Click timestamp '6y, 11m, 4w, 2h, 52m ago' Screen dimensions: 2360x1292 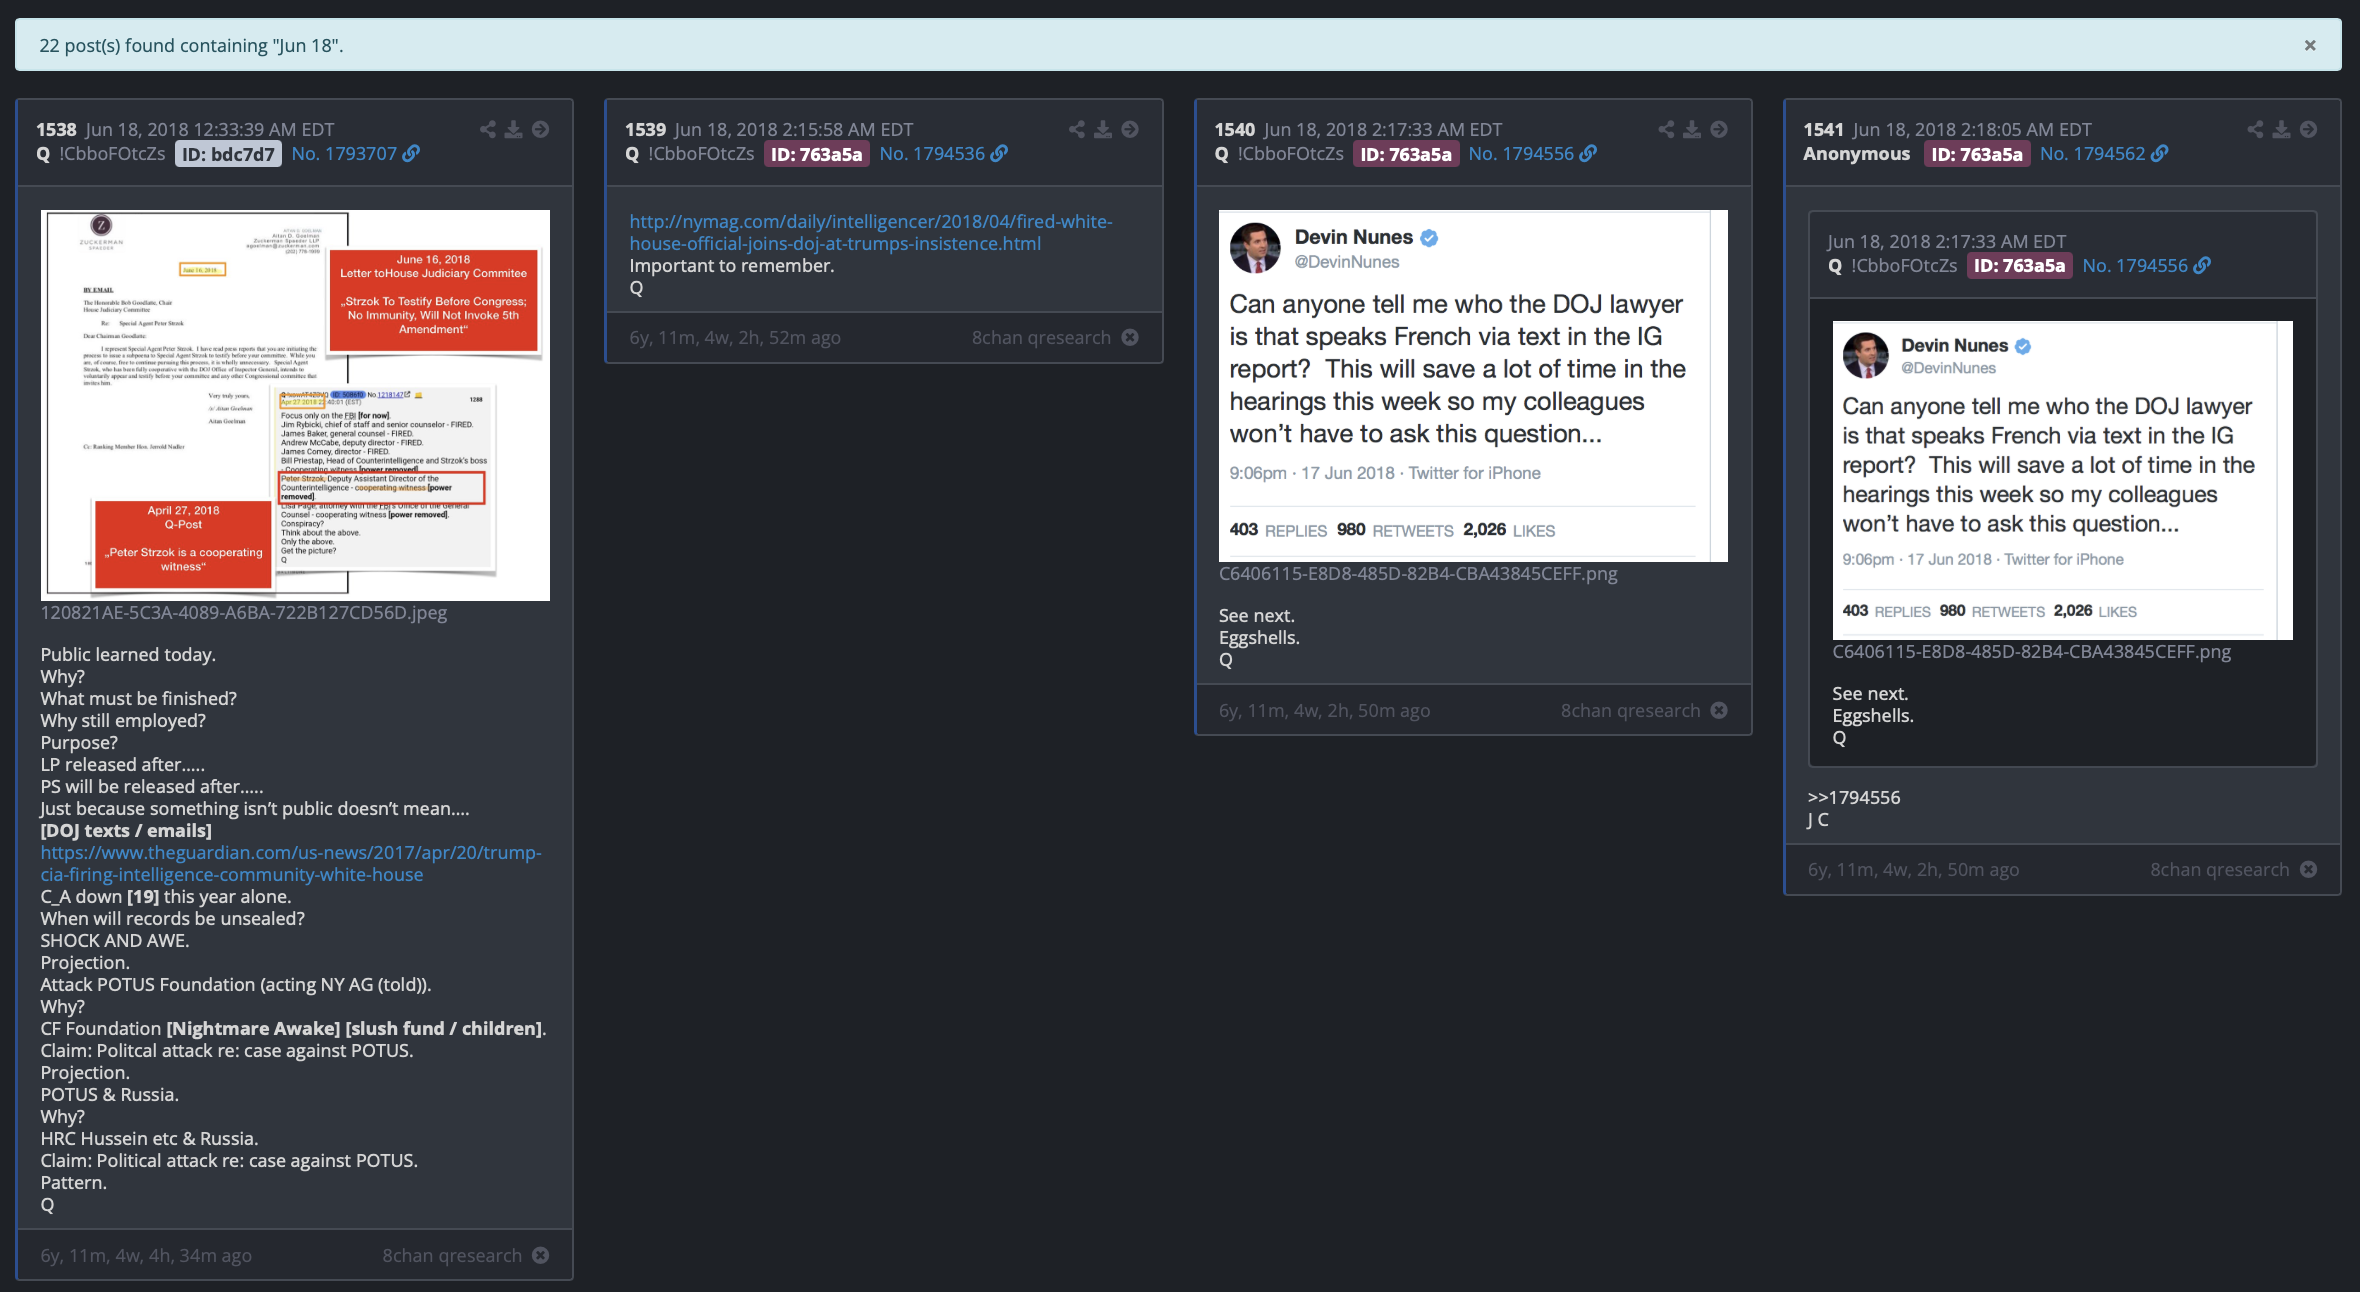tap(735, 337)
